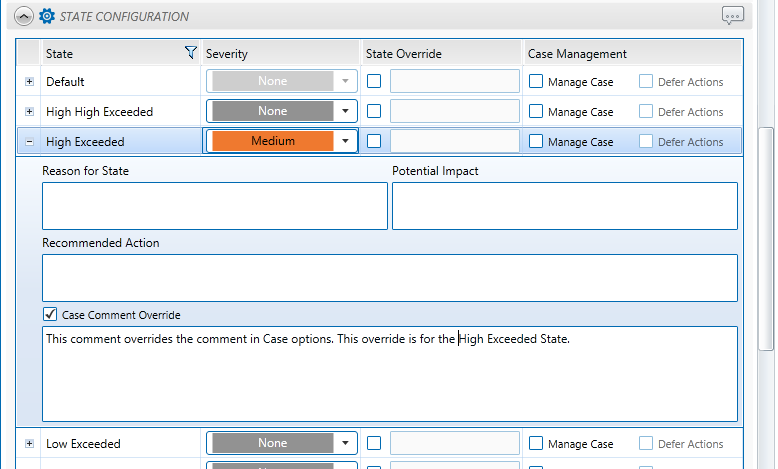Expand the Default state row
778x469 pixels.
coord(29,81)
